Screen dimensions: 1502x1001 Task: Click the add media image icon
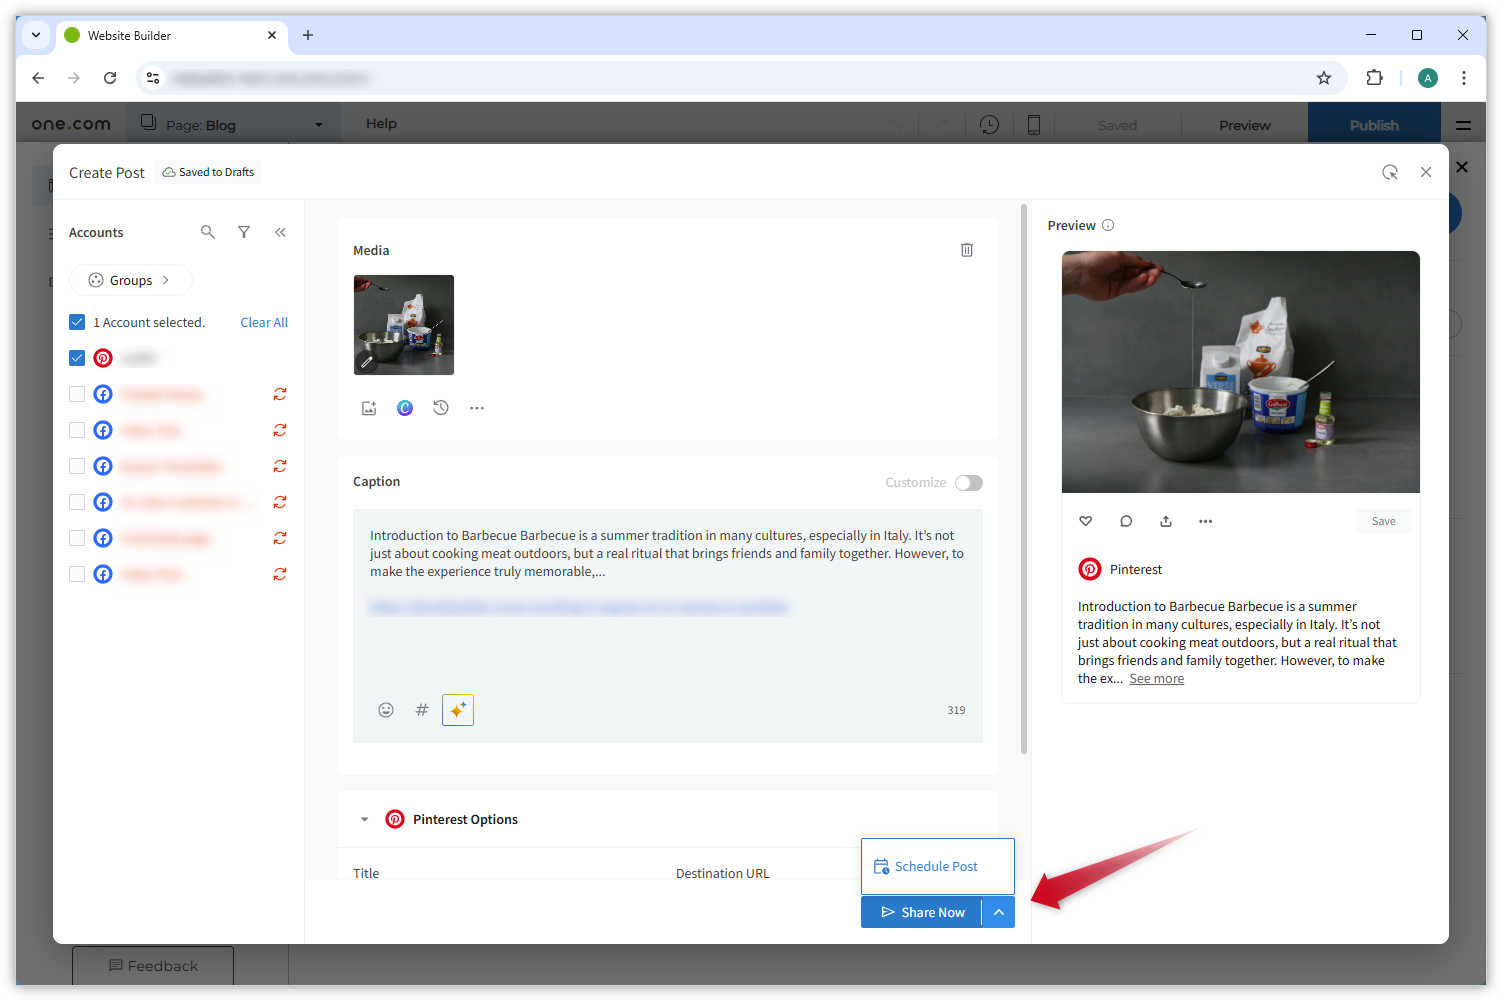point(369,407)
